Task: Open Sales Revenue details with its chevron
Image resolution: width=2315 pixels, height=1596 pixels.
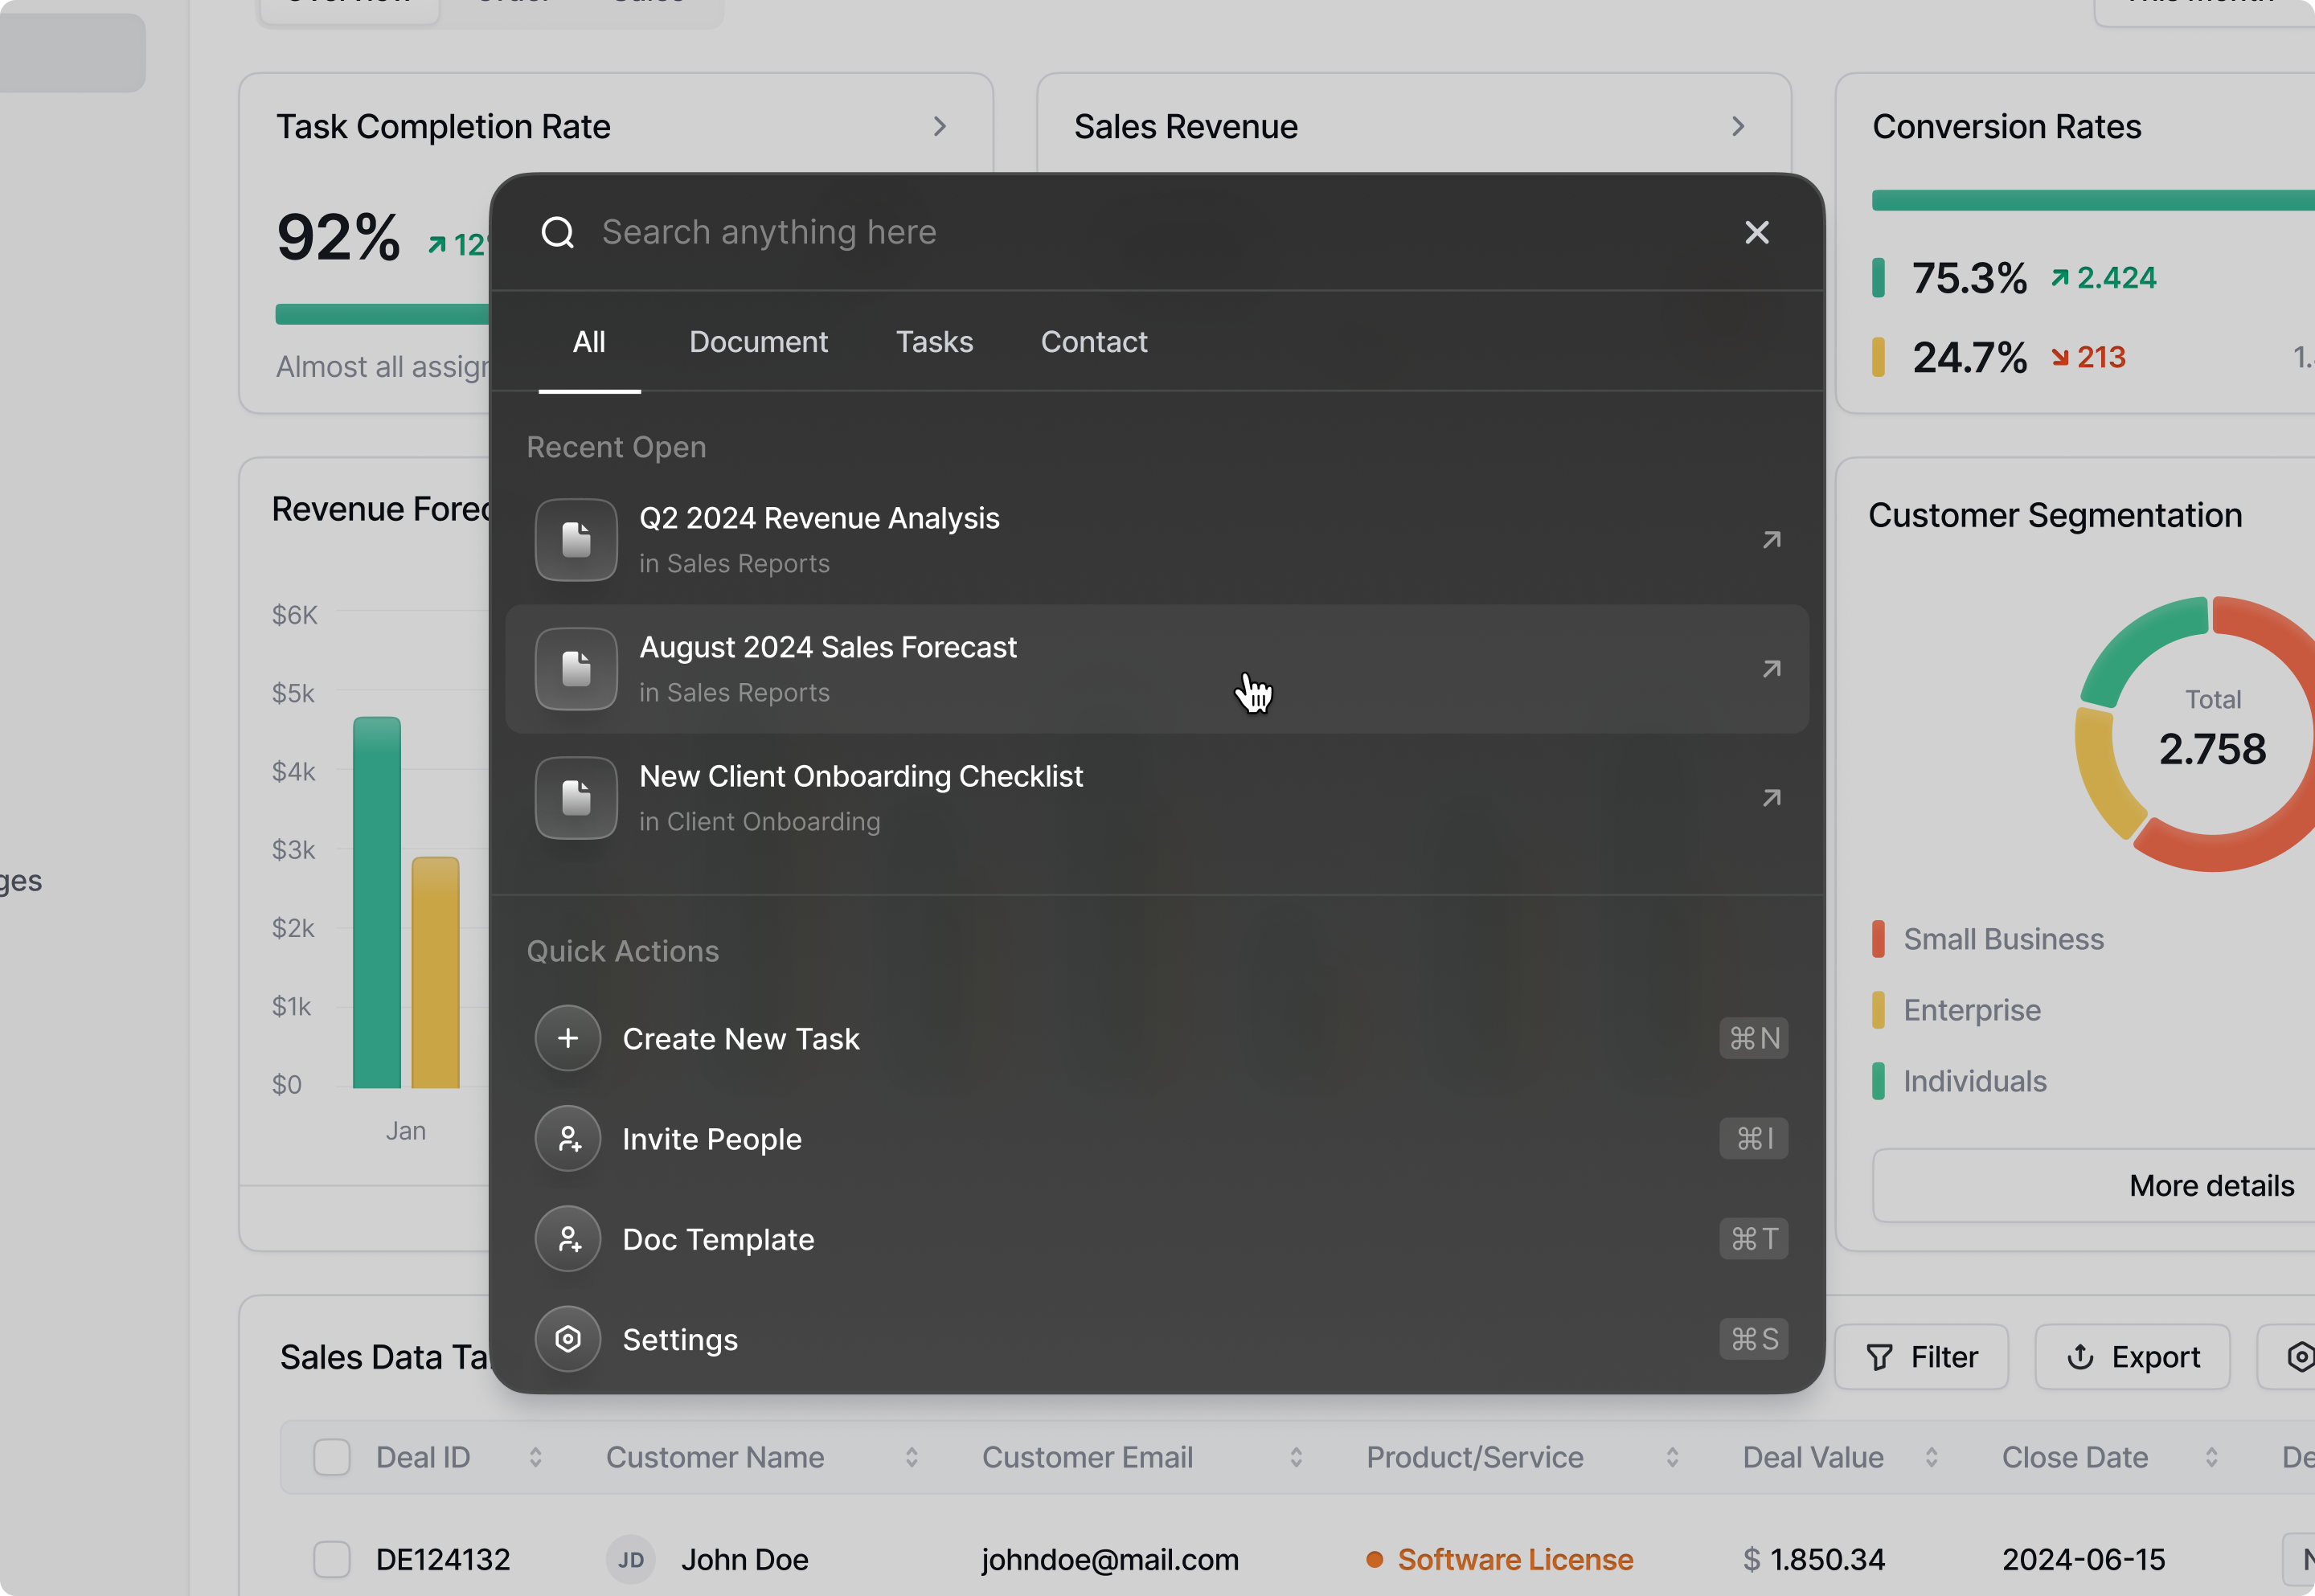Action: tap(1738, 126)
